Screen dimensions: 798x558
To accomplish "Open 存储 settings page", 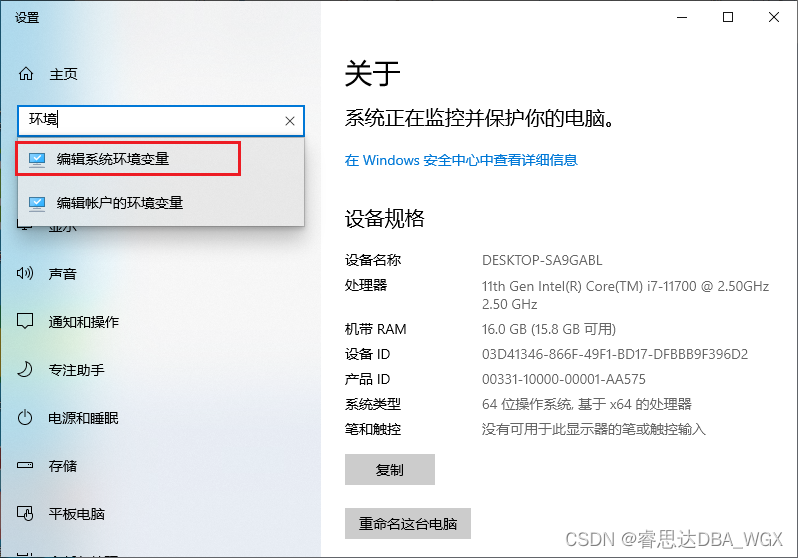I will click(x=63, y=466).
